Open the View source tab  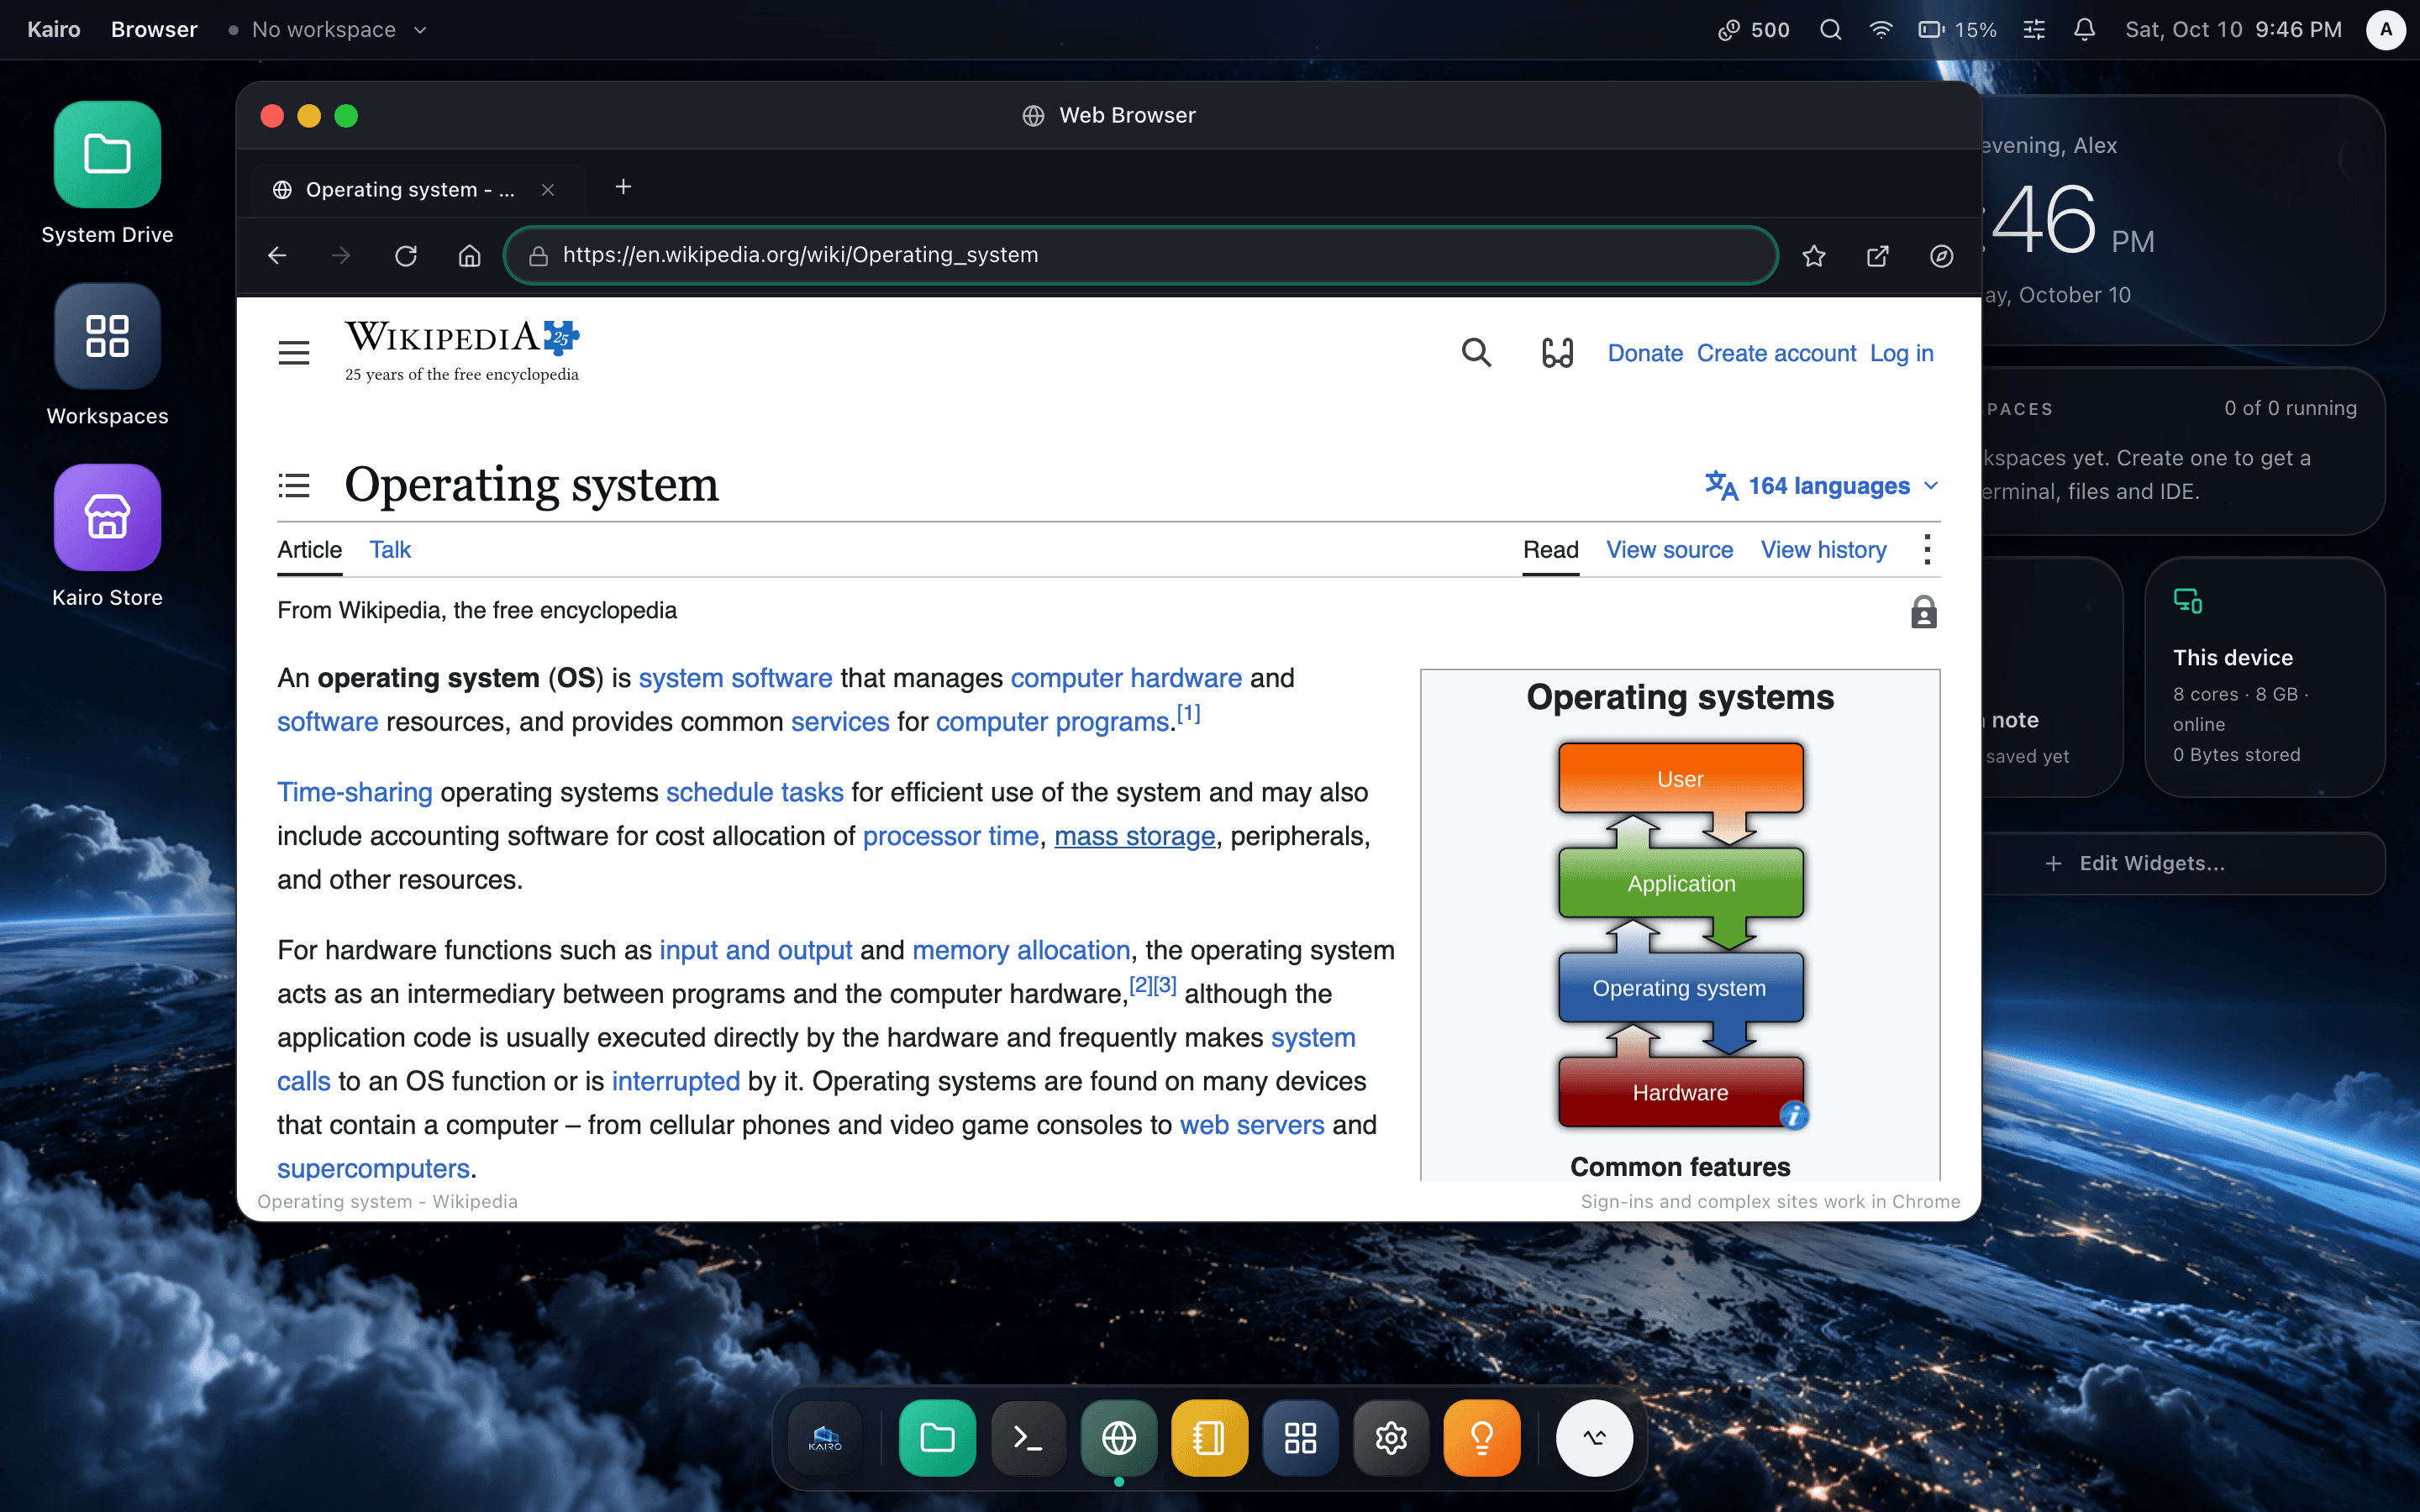tap(1669, 549)
